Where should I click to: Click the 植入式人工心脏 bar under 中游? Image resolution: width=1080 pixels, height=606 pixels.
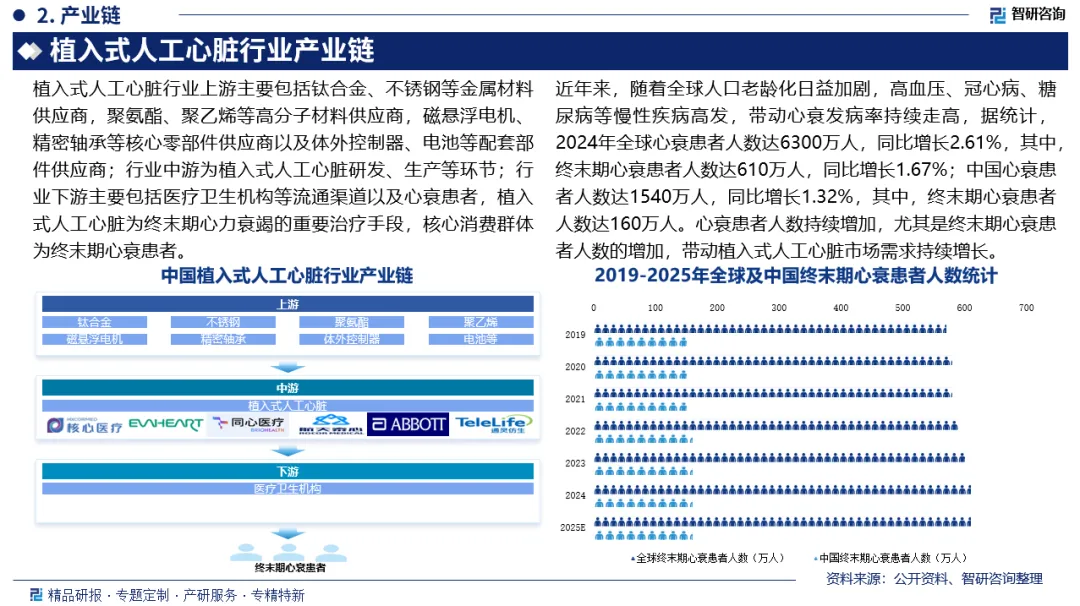(287, 406)
